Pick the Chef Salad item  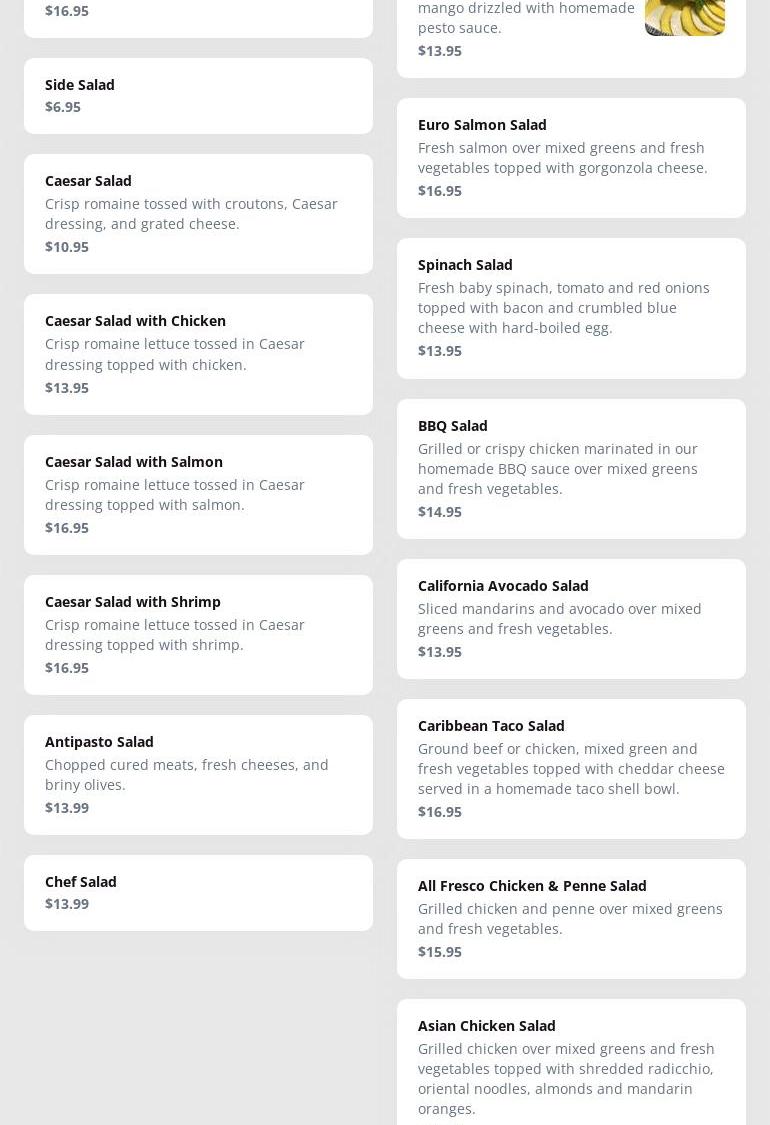tap(198, 892)
